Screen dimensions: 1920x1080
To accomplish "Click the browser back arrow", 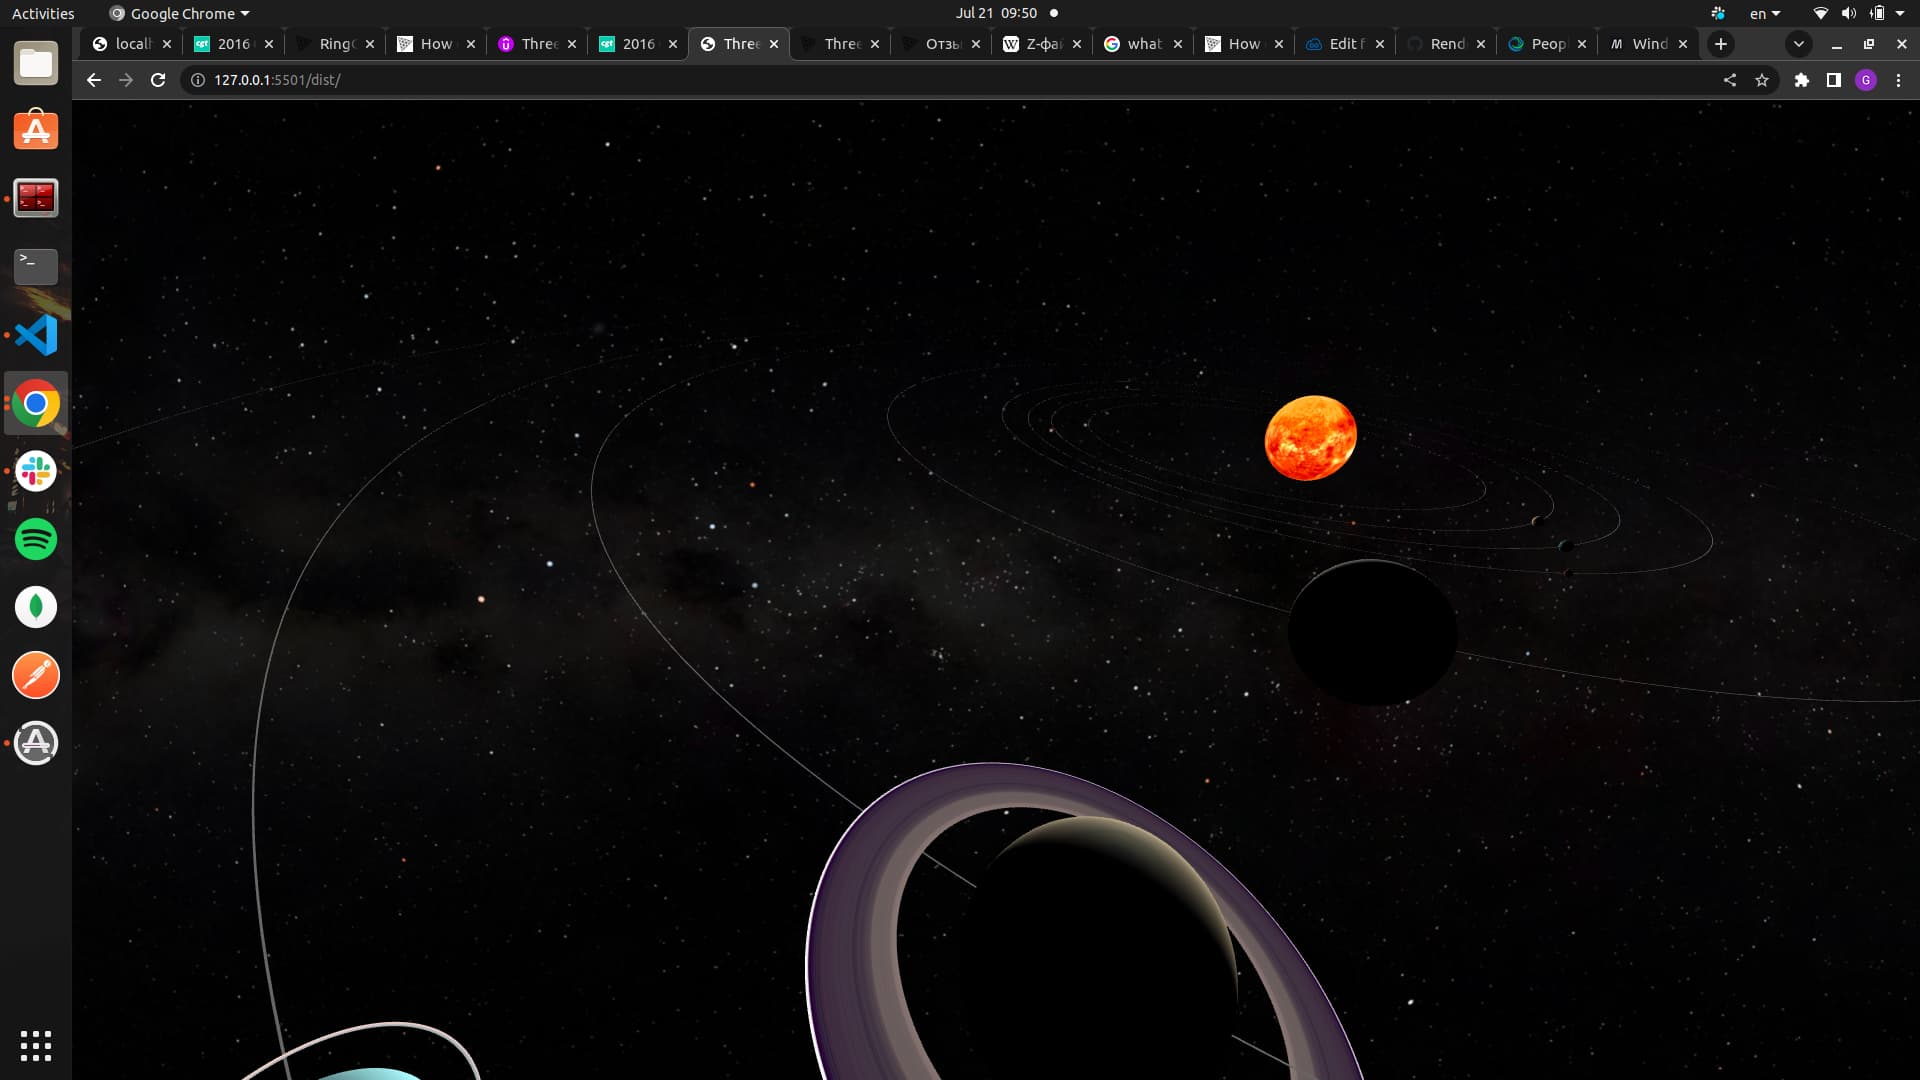I will click(93, 80).
